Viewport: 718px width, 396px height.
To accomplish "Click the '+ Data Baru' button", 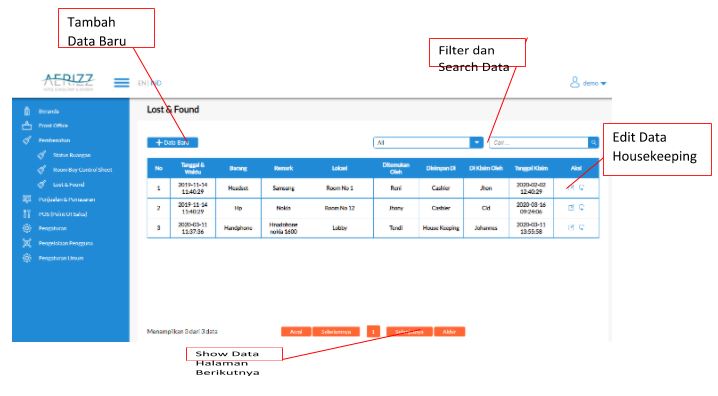I will (x=173, y=143).
